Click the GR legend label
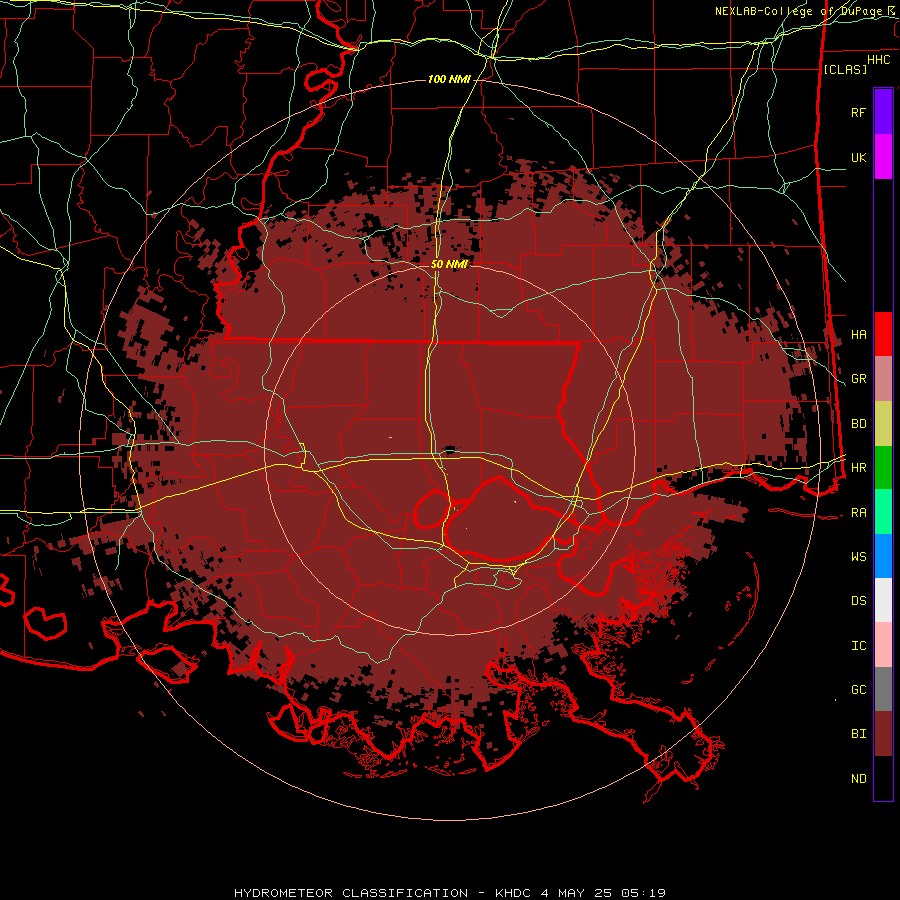Image resolution: width=900 pixels, height=900 pixels. click(x=859, y=379)
